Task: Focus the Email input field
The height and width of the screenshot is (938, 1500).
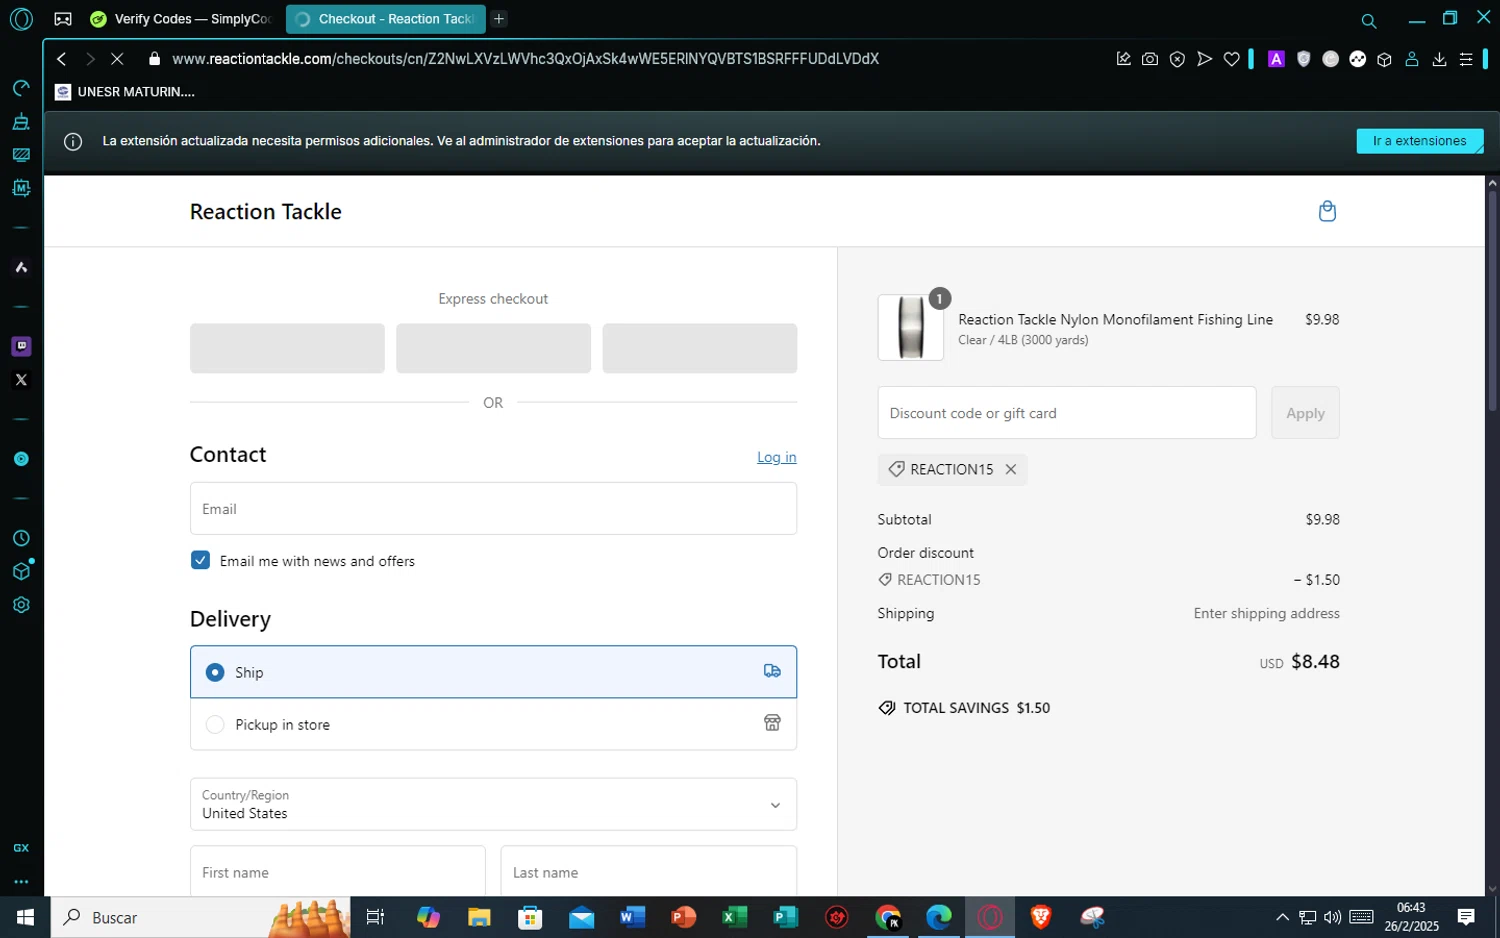Action: (493, 508)
